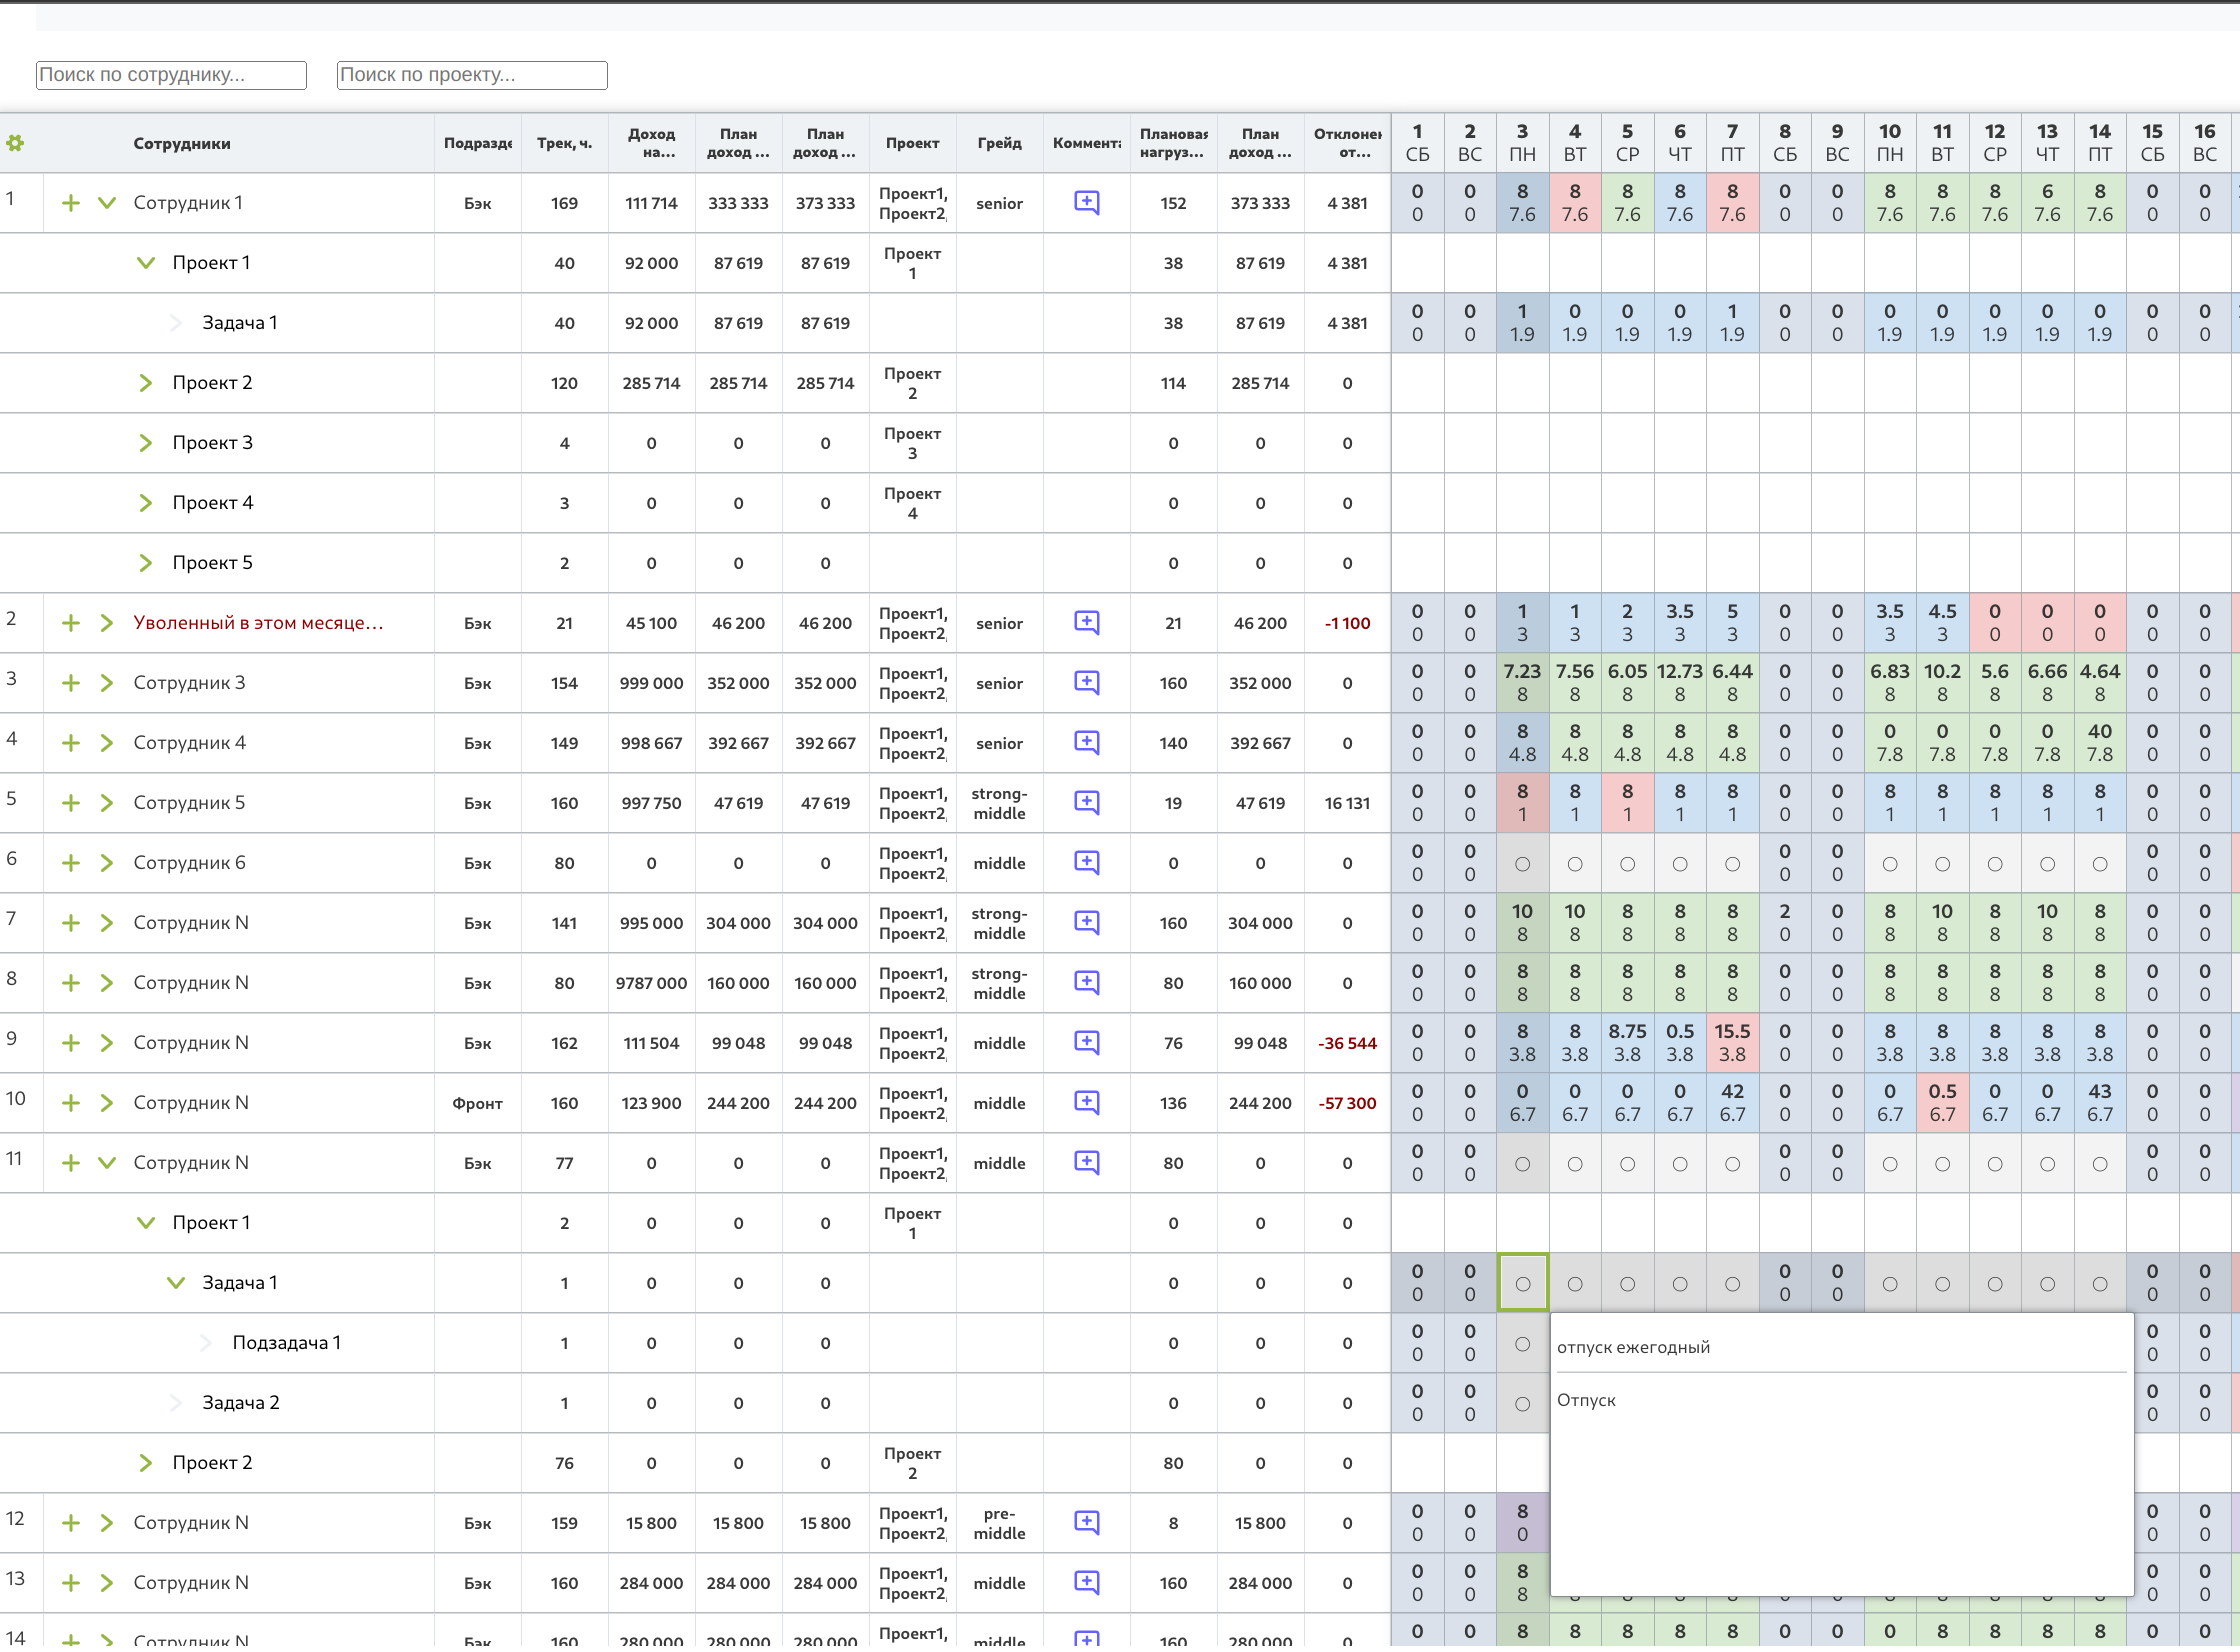Expand Проект 4 row

146,503
